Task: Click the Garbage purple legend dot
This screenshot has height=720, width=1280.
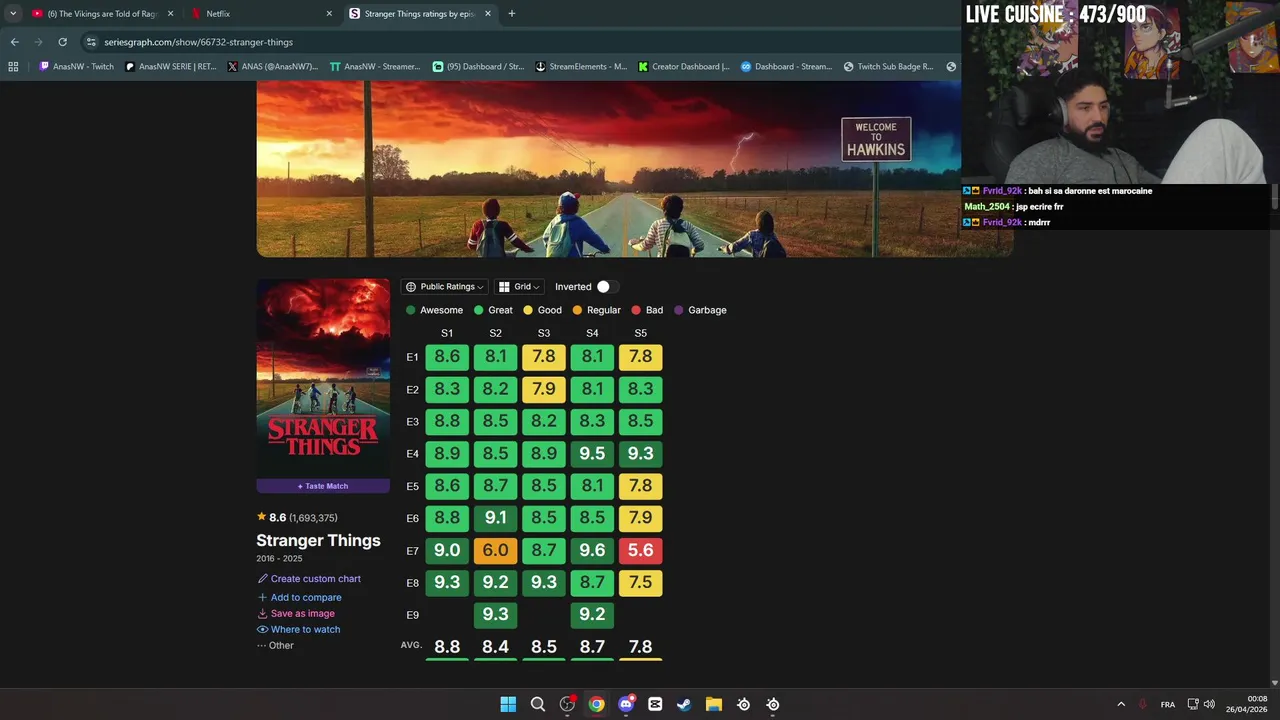Action: [x=678, y=310]
